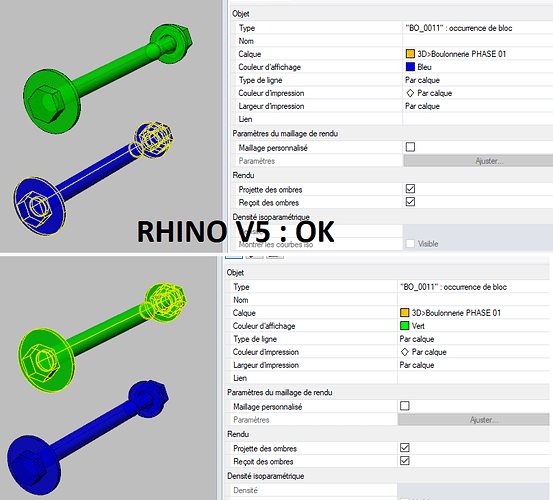Click the Rendu section header in the lower panel
The height and width of the screenshot is (500, 553).
(x=238, y=434)
